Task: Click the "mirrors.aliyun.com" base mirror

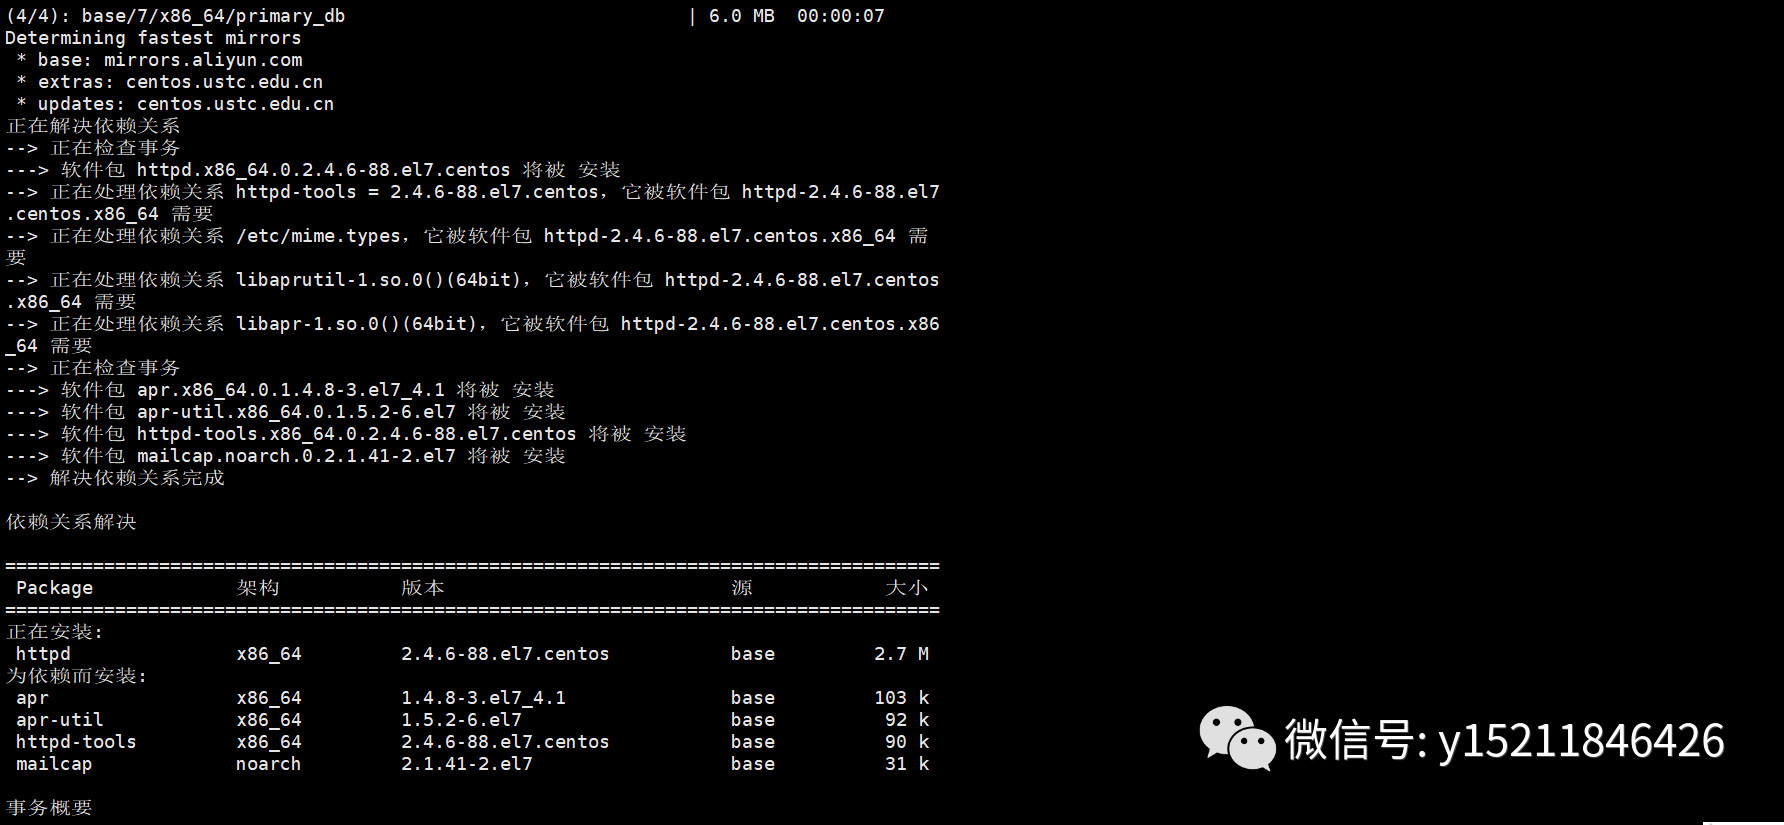Action: pos(203,60)
